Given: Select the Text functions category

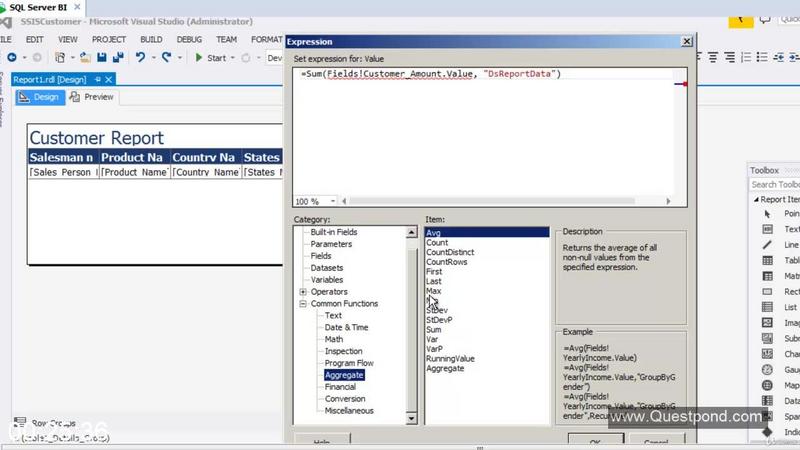Looking at the screenshot, I should (x=333, y=315).
